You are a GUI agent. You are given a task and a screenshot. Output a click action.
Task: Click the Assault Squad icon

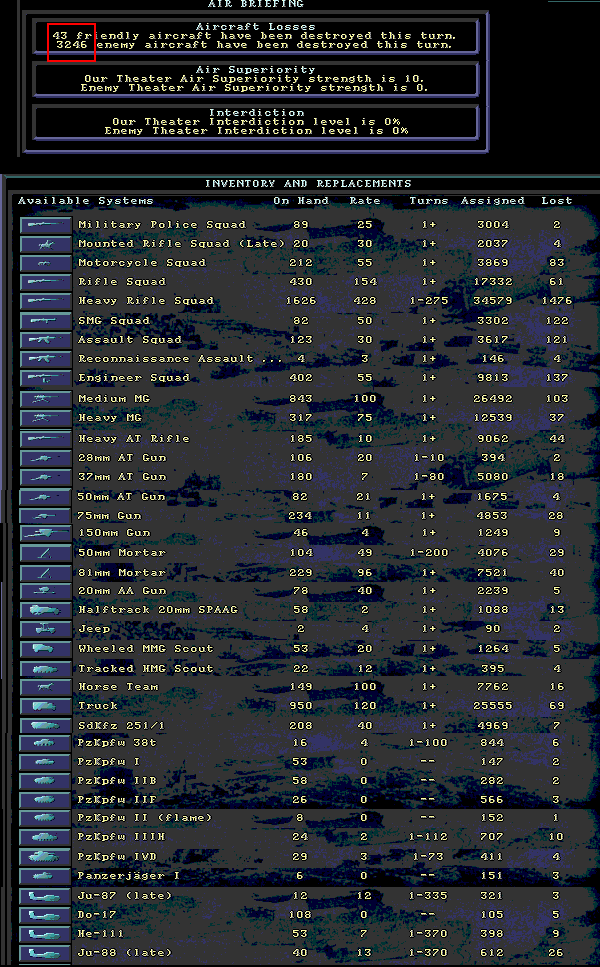click(46, 340)
